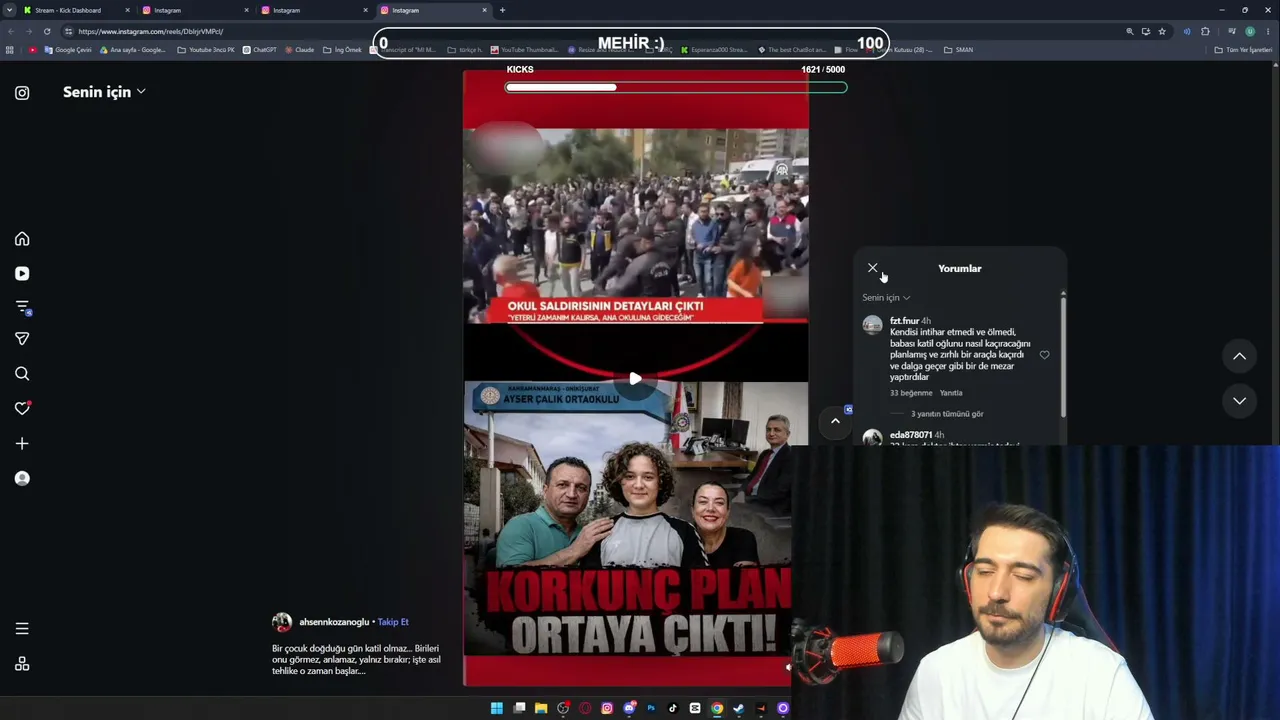This screenshot has height=720, width=1280.
Task: Open OBS Studio from the taskbar
Action: [563, 708]
